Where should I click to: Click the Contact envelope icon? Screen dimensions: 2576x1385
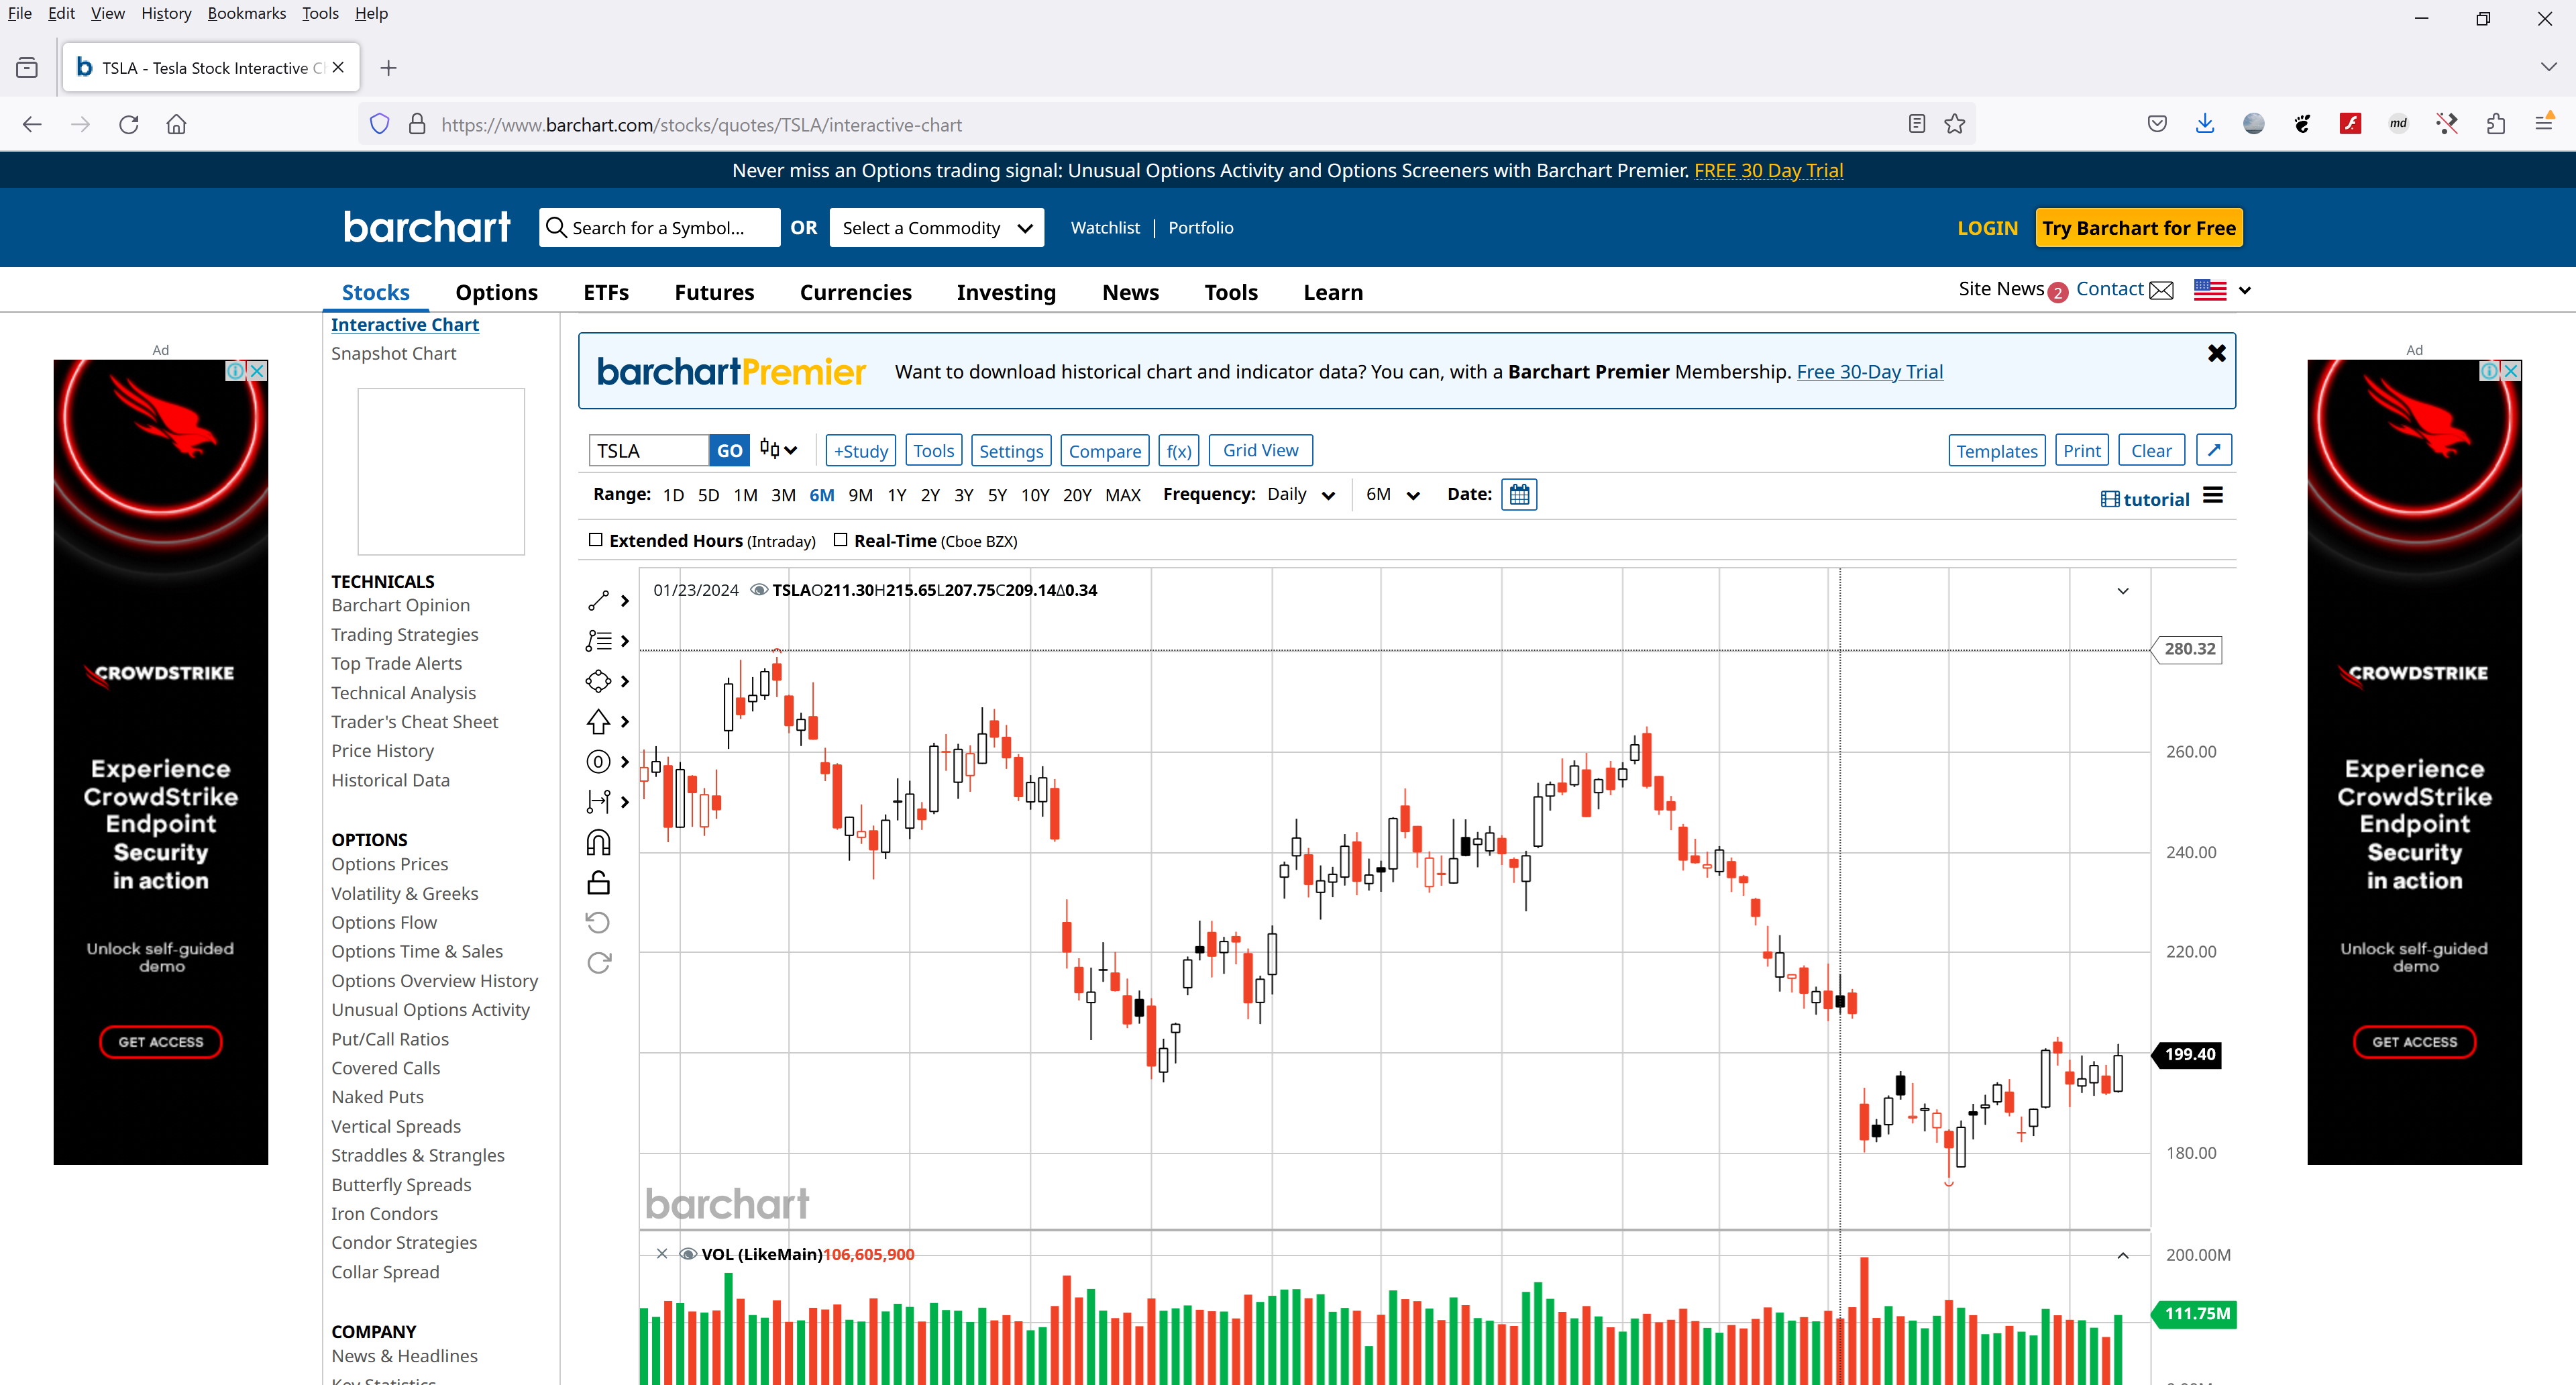coord(2161,290)
